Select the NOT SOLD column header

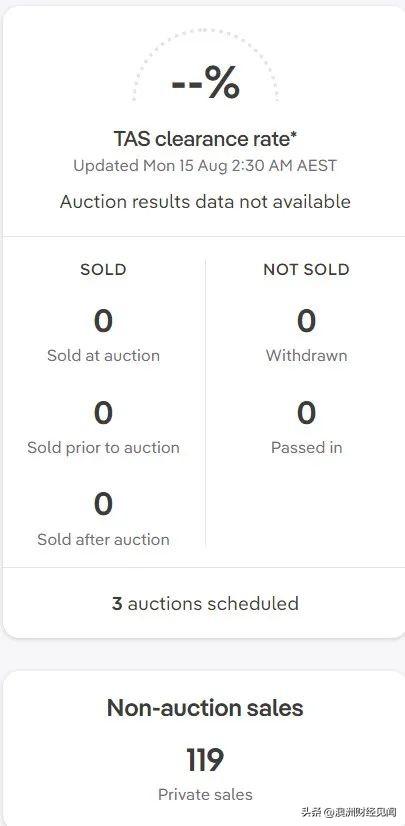pos(307,270)
